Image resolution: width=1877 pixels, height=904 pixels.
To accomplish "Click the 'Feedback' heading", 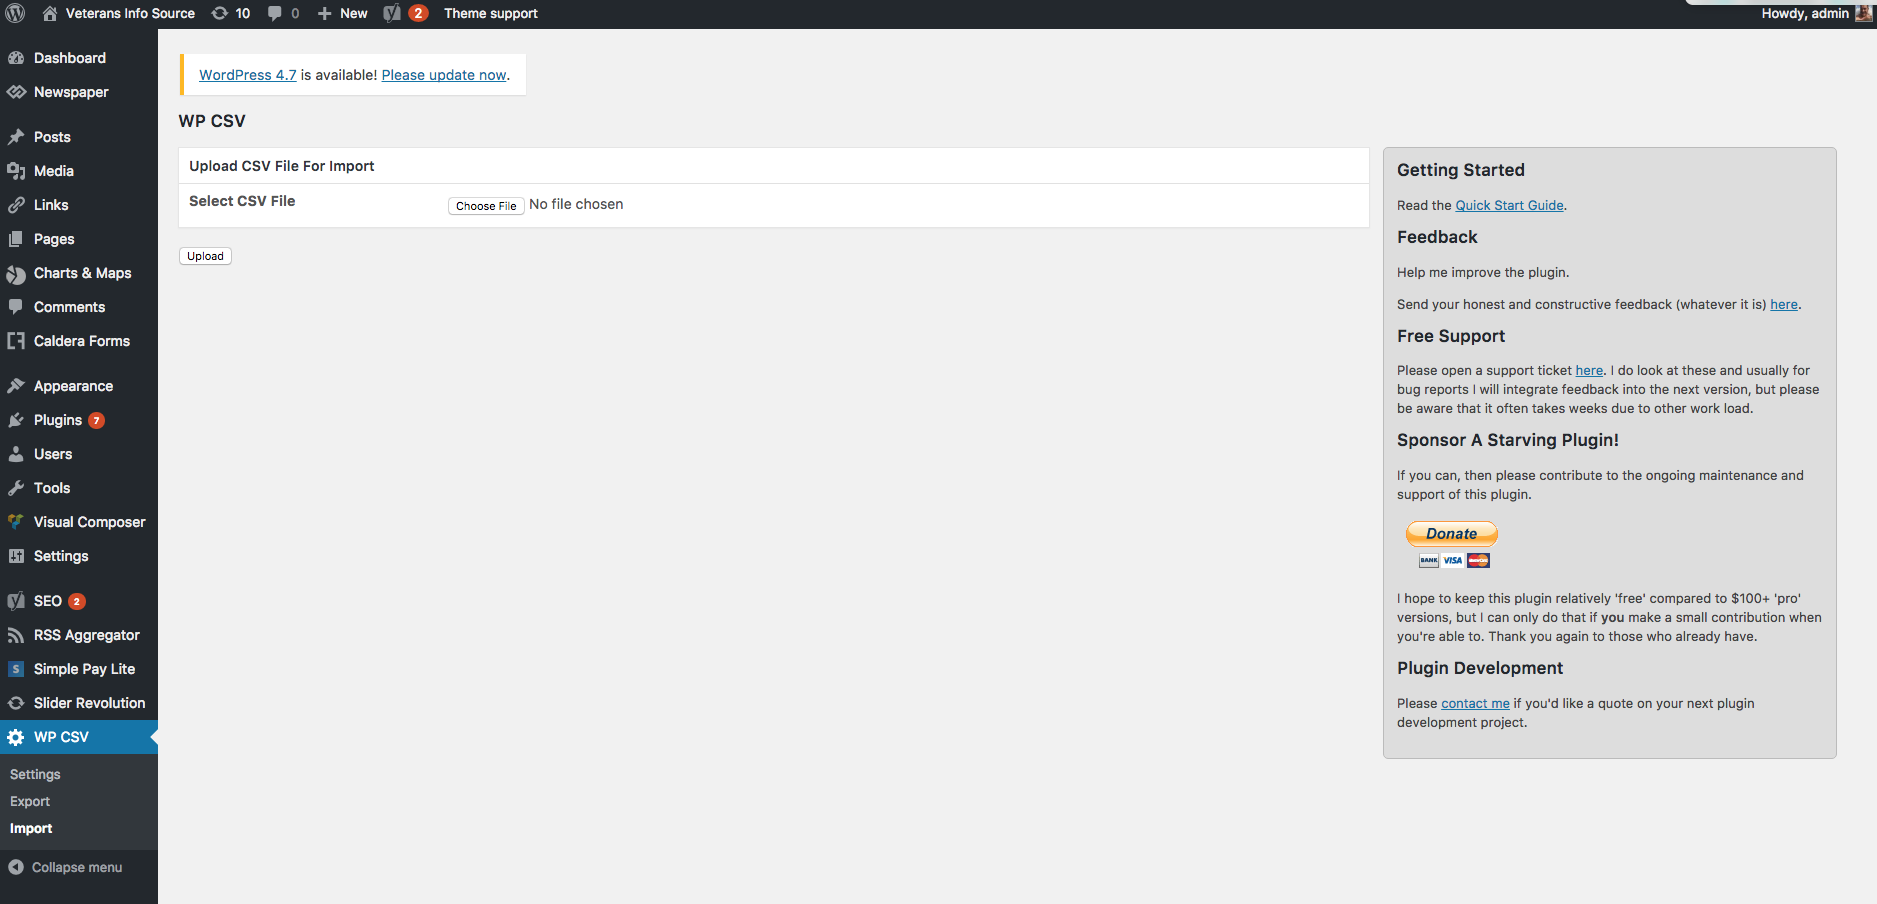I will click(x=1437, y=237).
